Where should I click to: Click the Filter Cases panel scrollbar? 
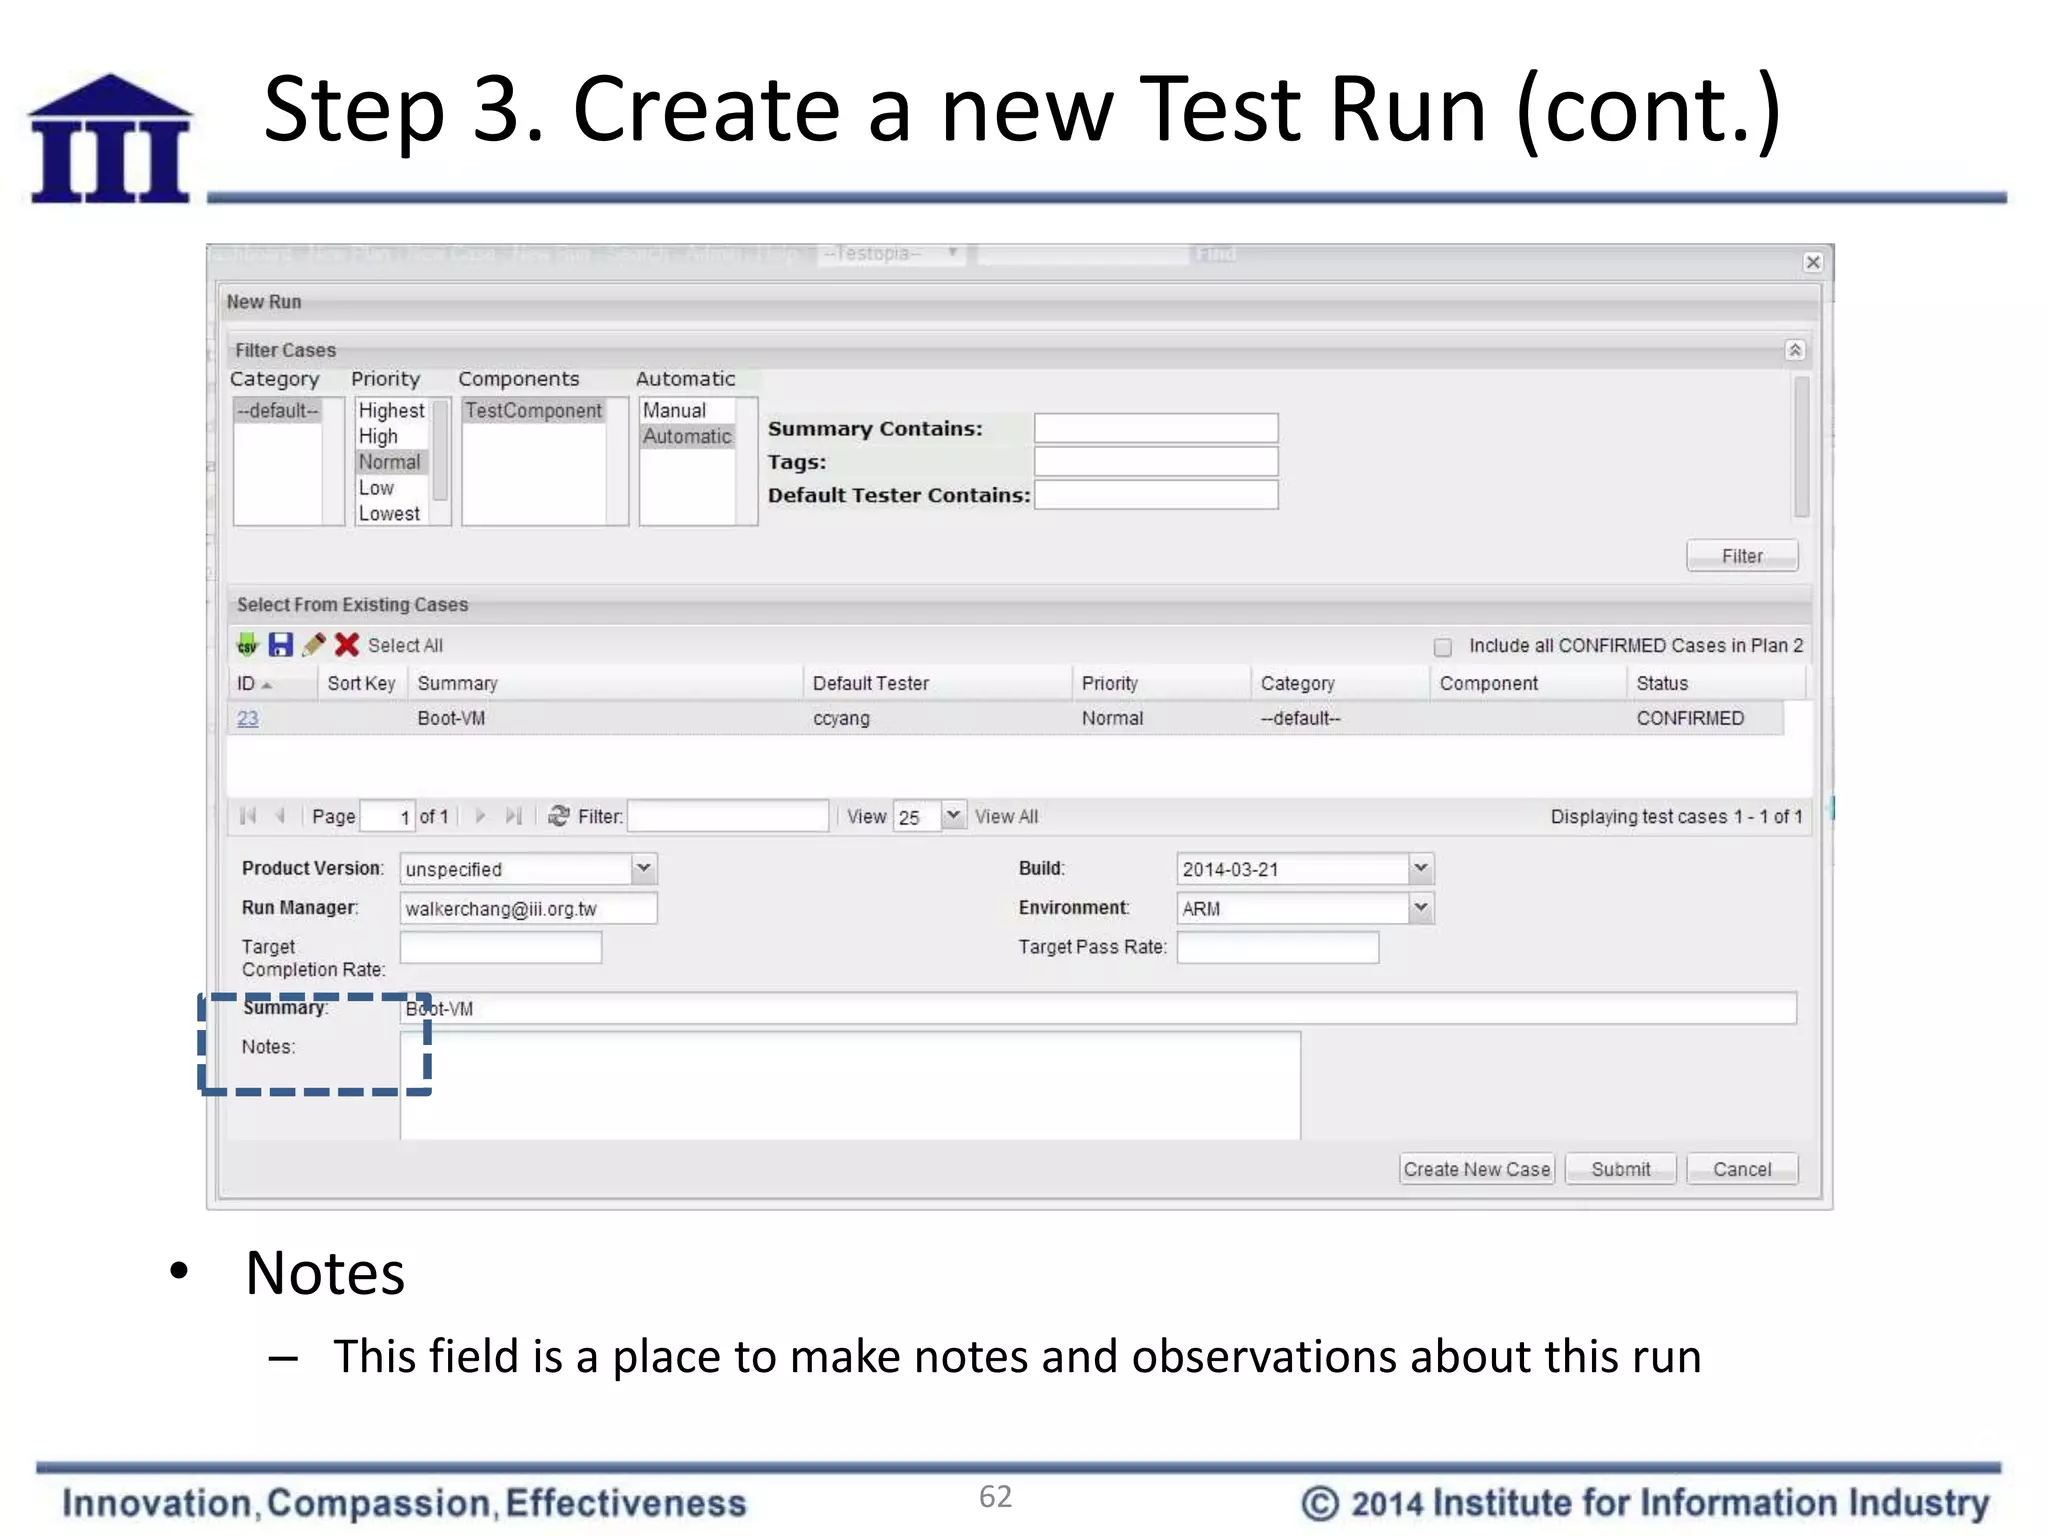(x=1801, y=447)
